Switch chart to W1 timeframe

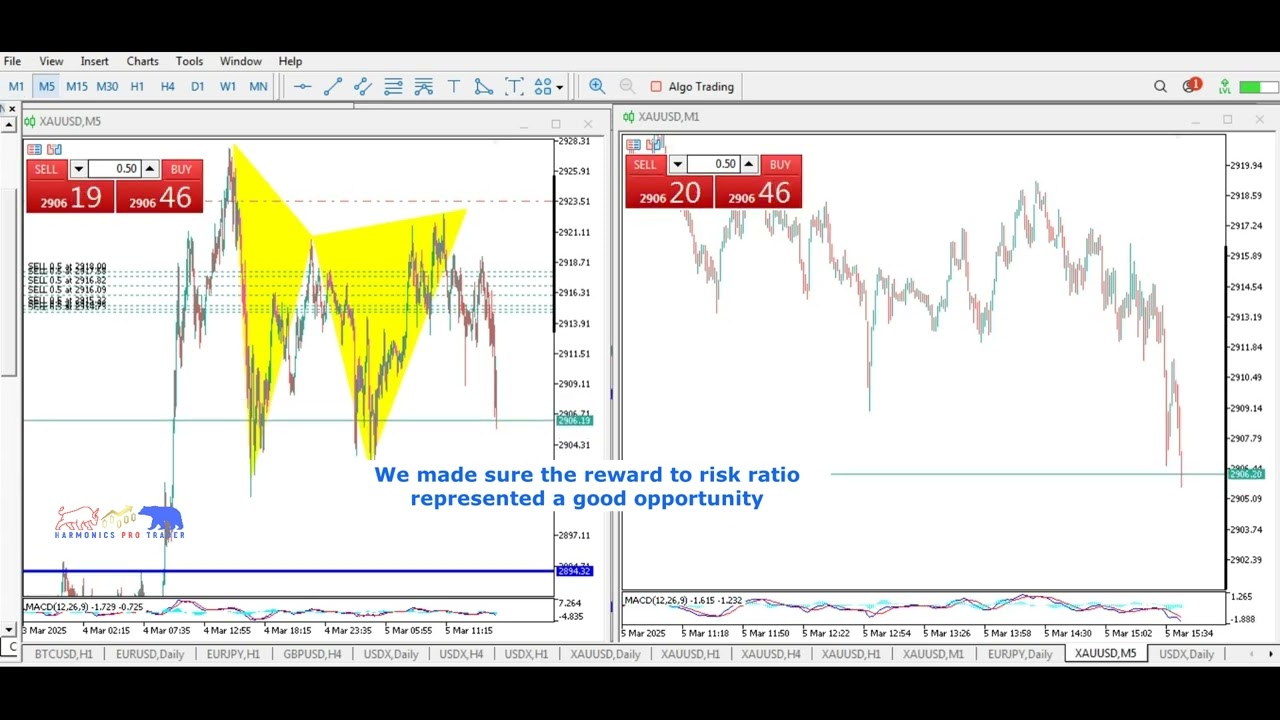coord(228,87)
